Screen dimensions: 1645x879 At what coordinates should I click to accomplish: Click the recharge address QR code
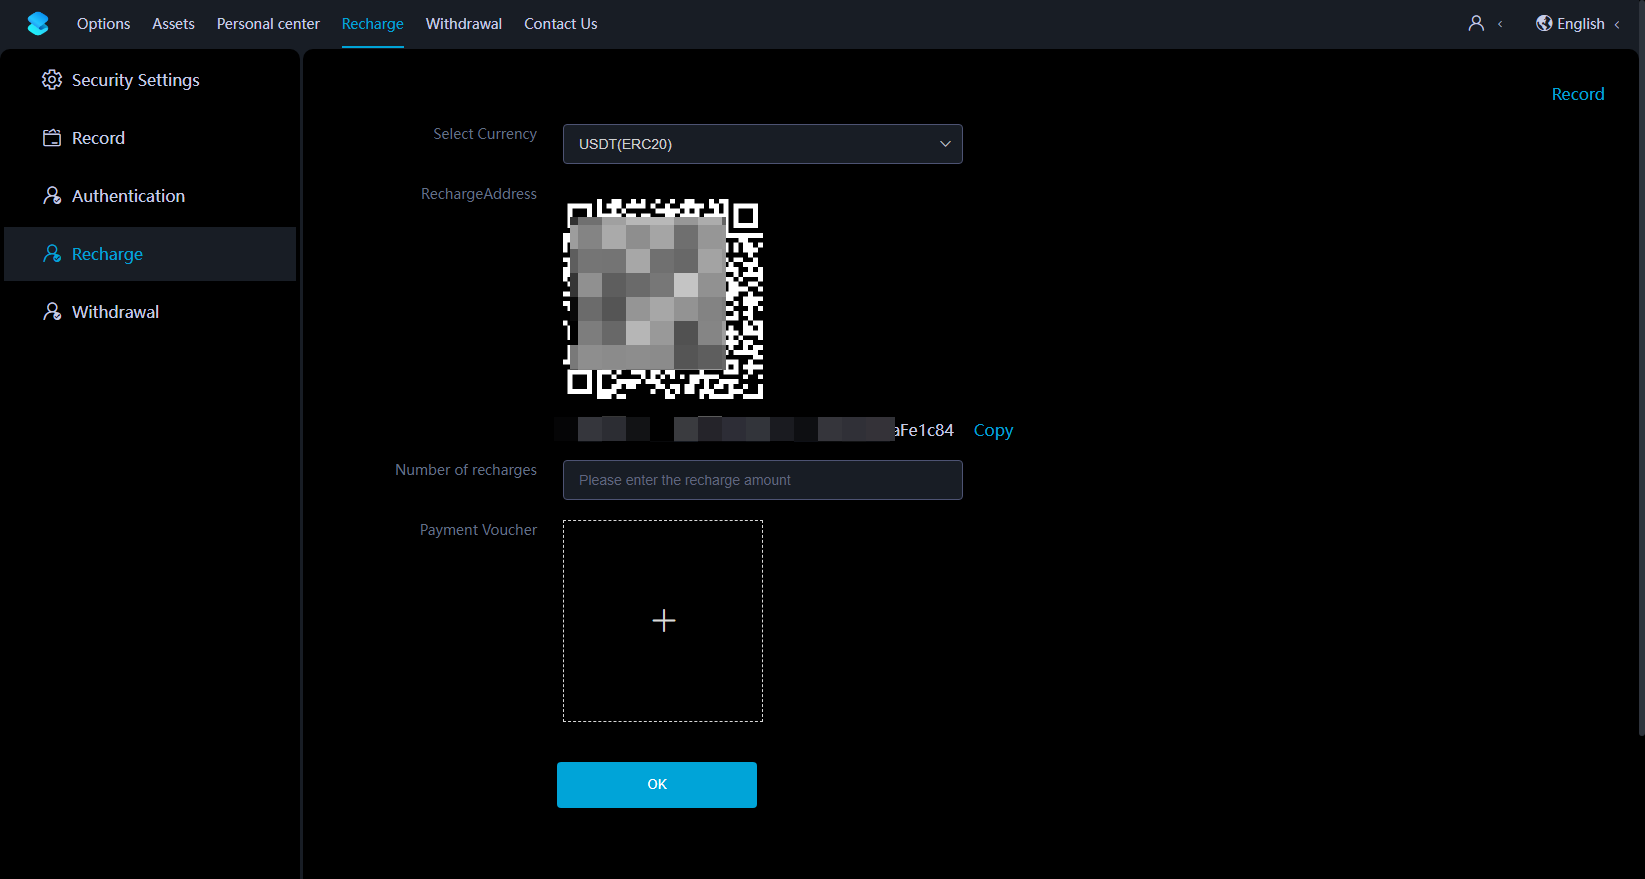click(664, 299)
